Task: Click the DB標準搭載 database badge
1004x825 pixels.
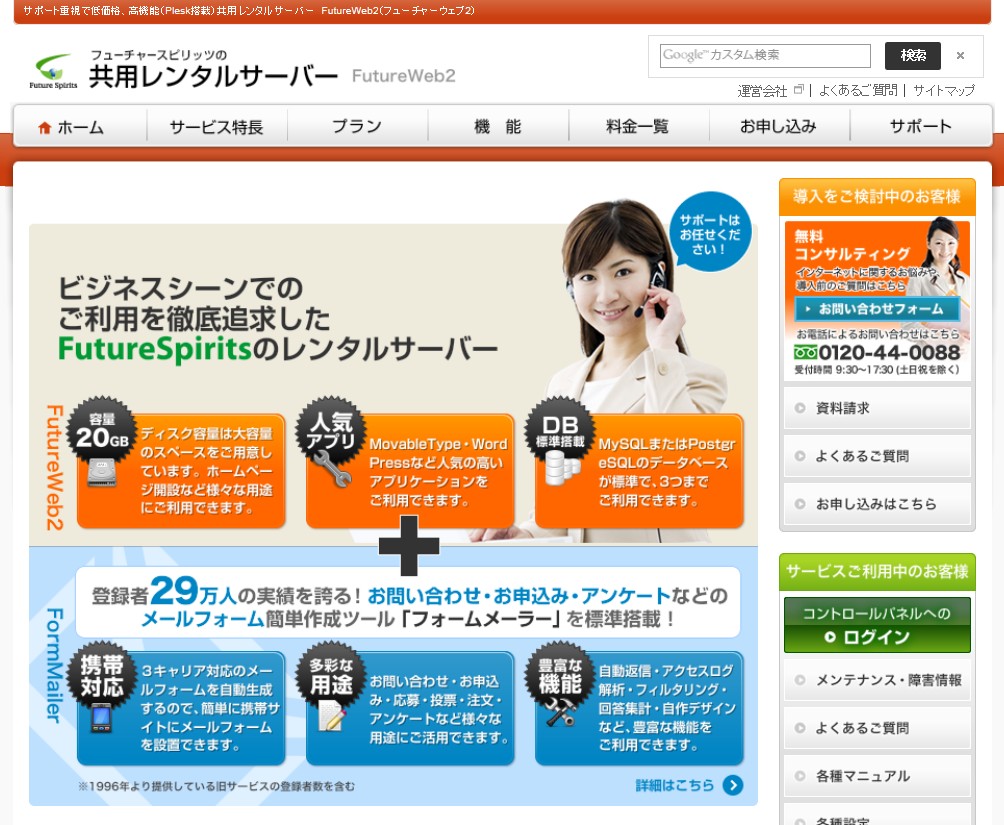Action: tap(560, 442)
